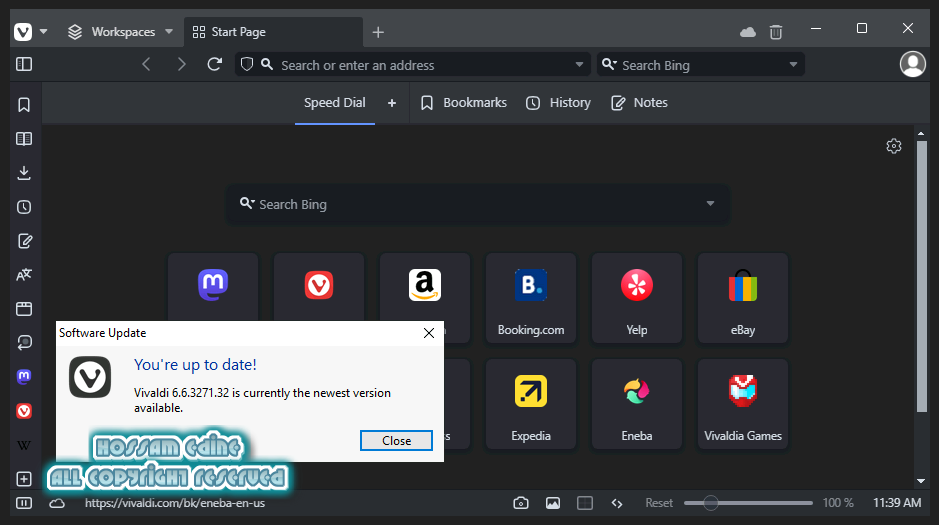The height and width of the screenshot is (525, 939).
Task: Open the Bookmarks panel icon in sidebar
Action: pyautogui.click(x=24, y=105)
